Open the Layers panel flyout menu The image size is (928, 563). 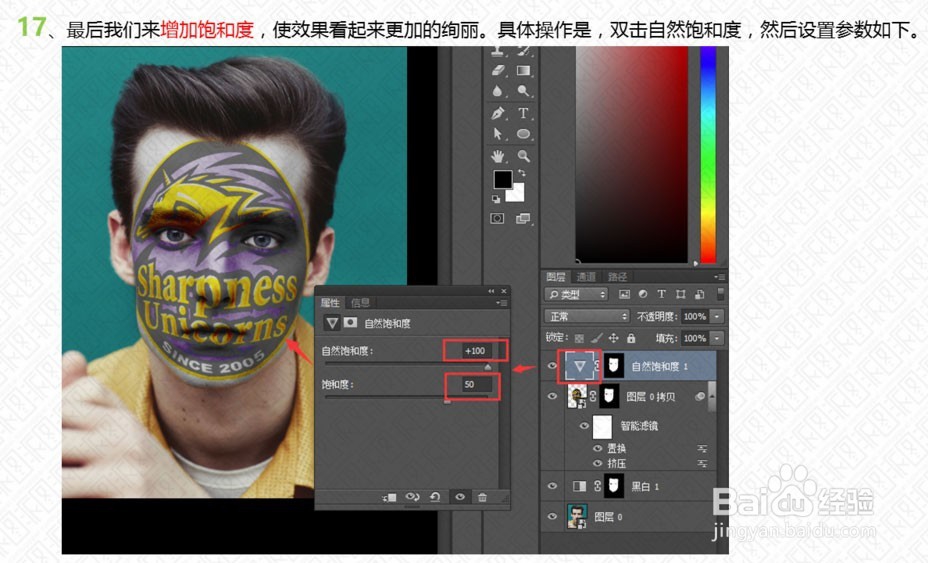[719, 276]
